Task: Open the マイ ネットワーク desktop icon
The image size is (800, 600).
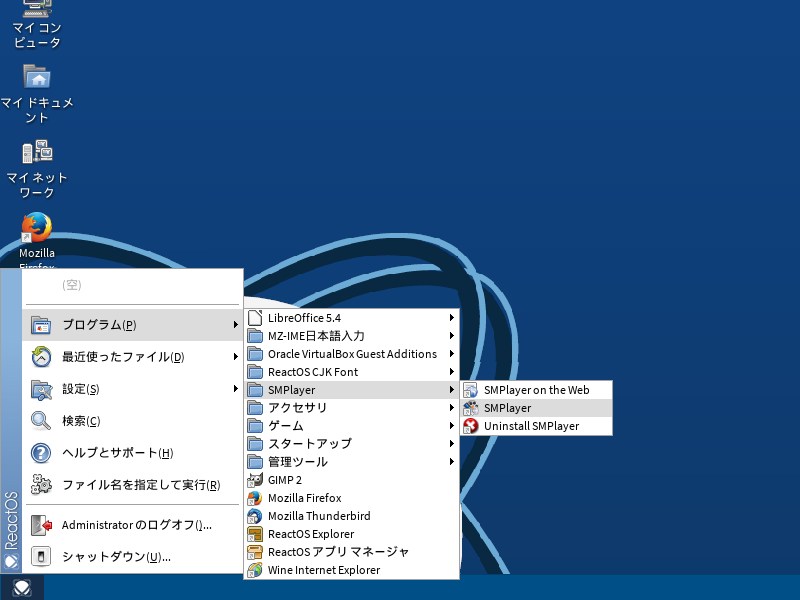Action: (x=37, y=165)
